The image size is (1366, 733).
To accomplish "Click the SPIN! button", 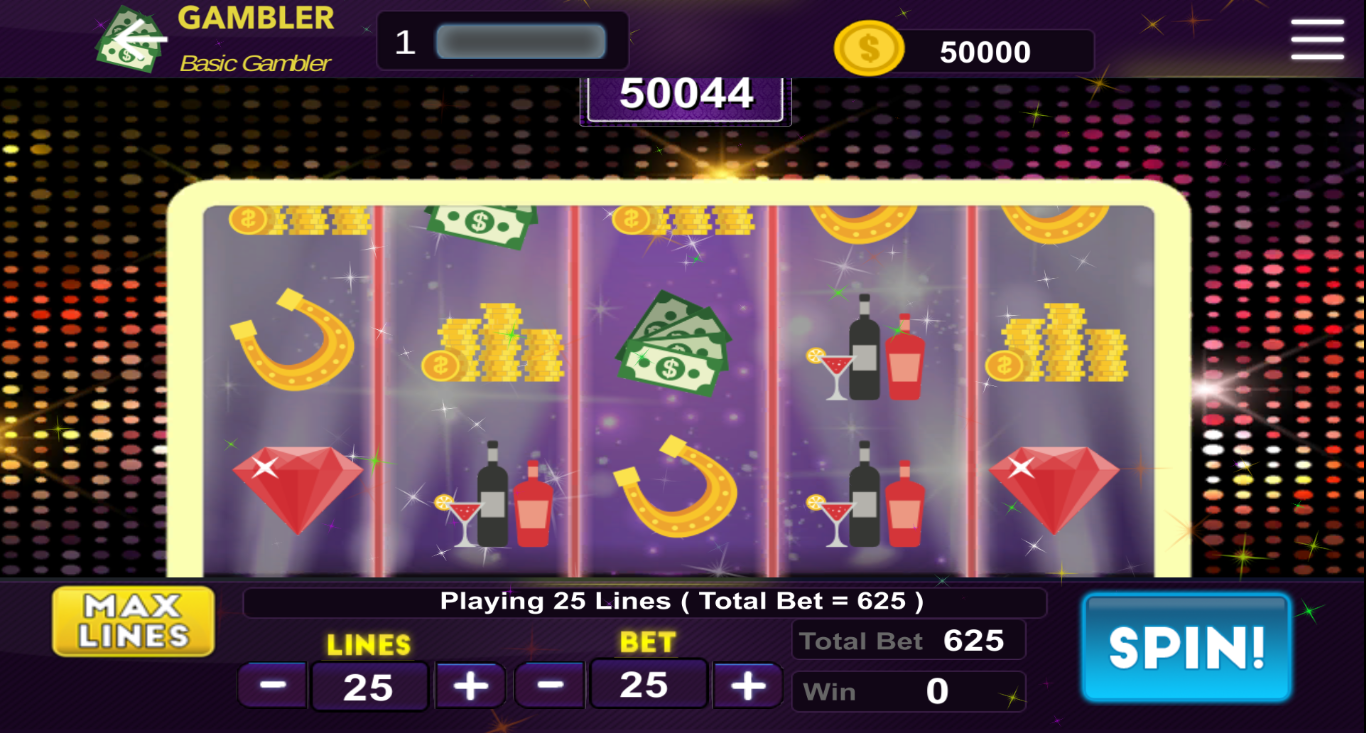I will 1187,648.
